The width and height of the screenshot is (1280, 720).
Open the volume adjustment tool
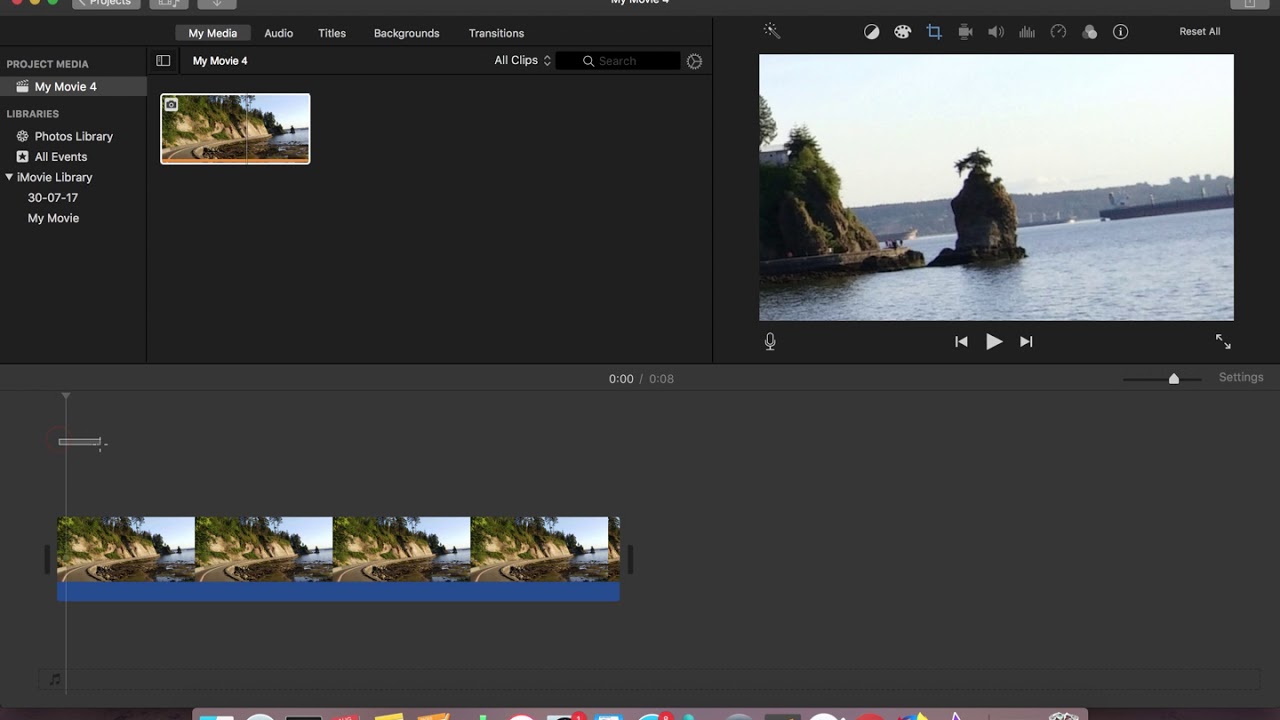996,32
